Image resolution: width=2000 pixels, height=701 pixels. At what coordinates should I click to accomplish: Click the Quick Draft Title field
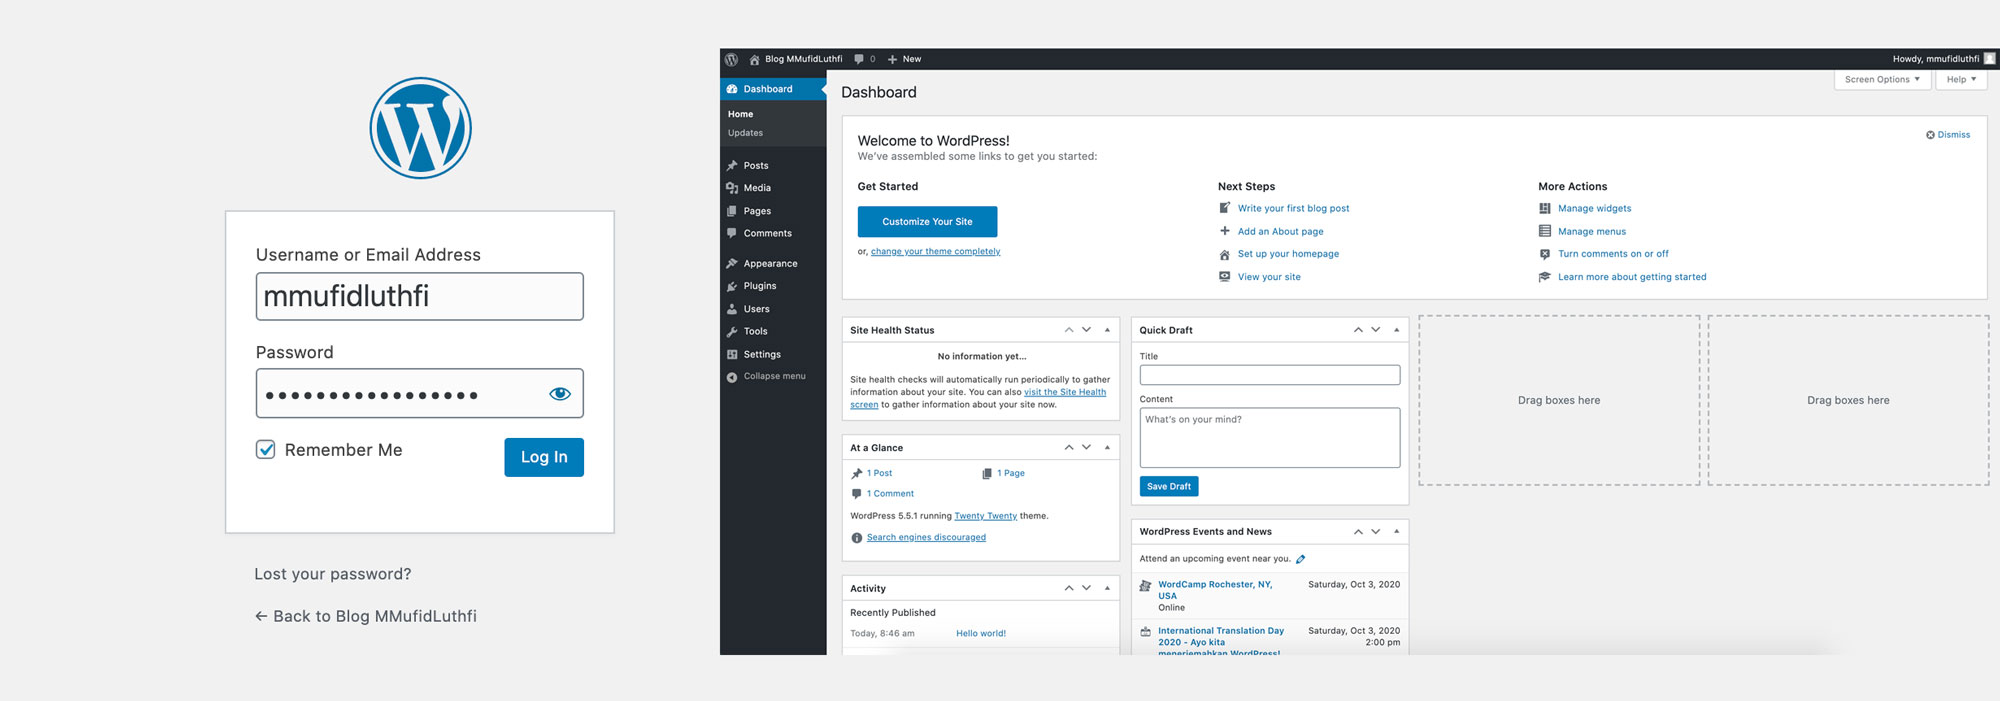tap(1270, 375)
